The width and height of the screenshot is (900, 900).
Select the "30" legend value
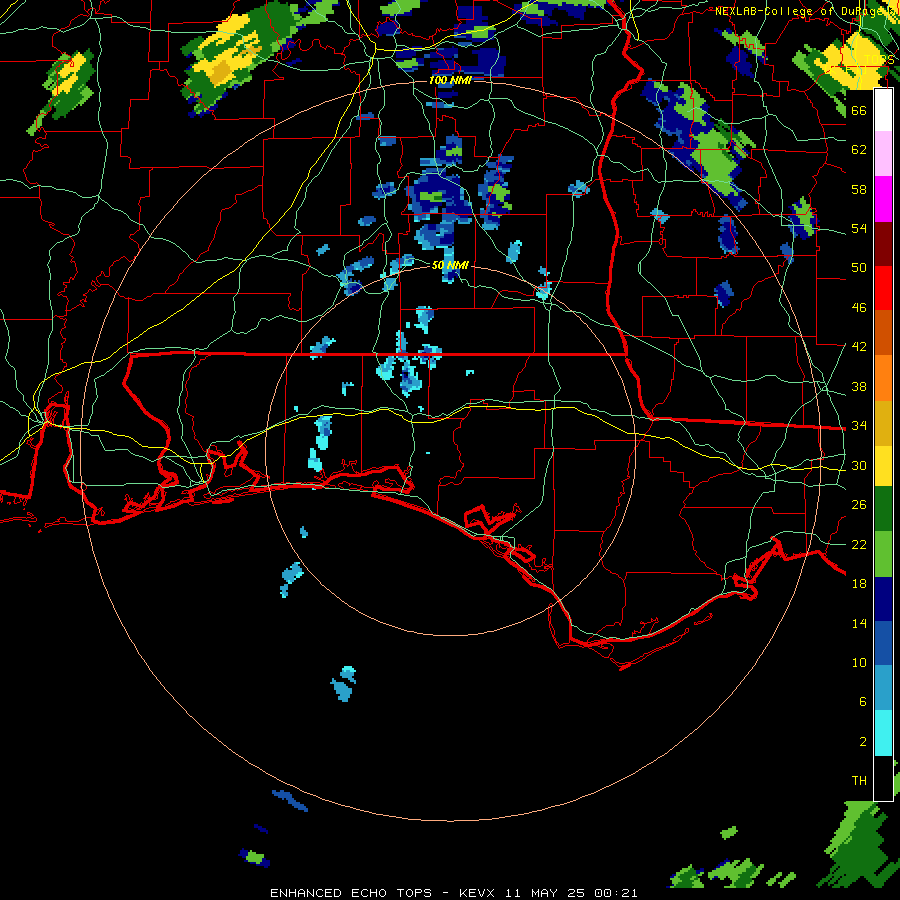point(859,465)
